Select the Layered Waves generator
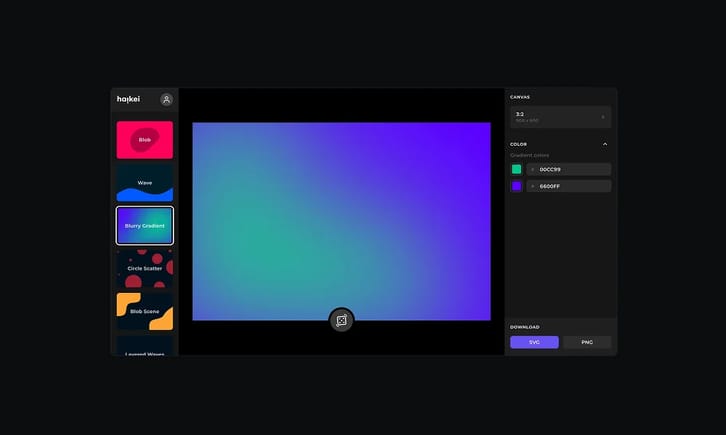The image size is (726, 435). [x=144, y=346]
